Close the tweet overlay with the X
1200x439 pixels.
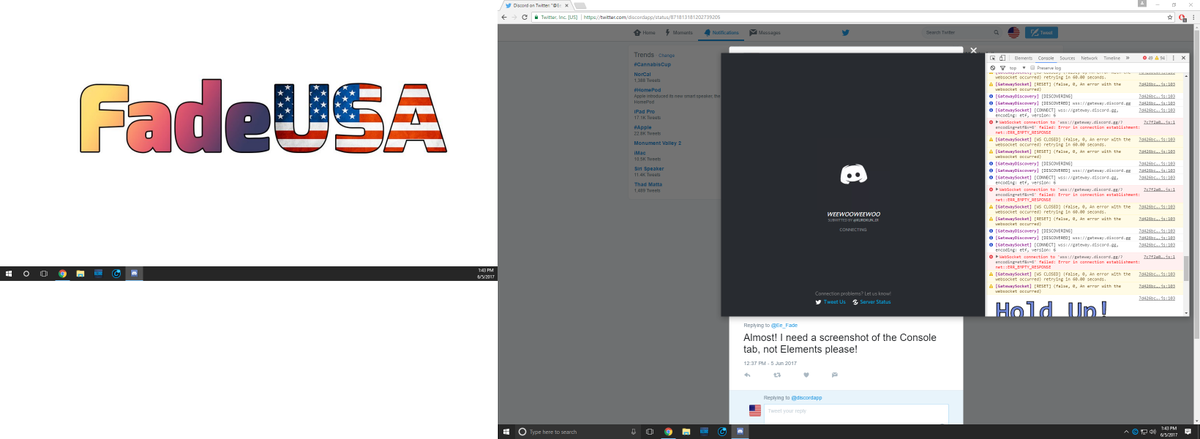[x=973, y=51]
